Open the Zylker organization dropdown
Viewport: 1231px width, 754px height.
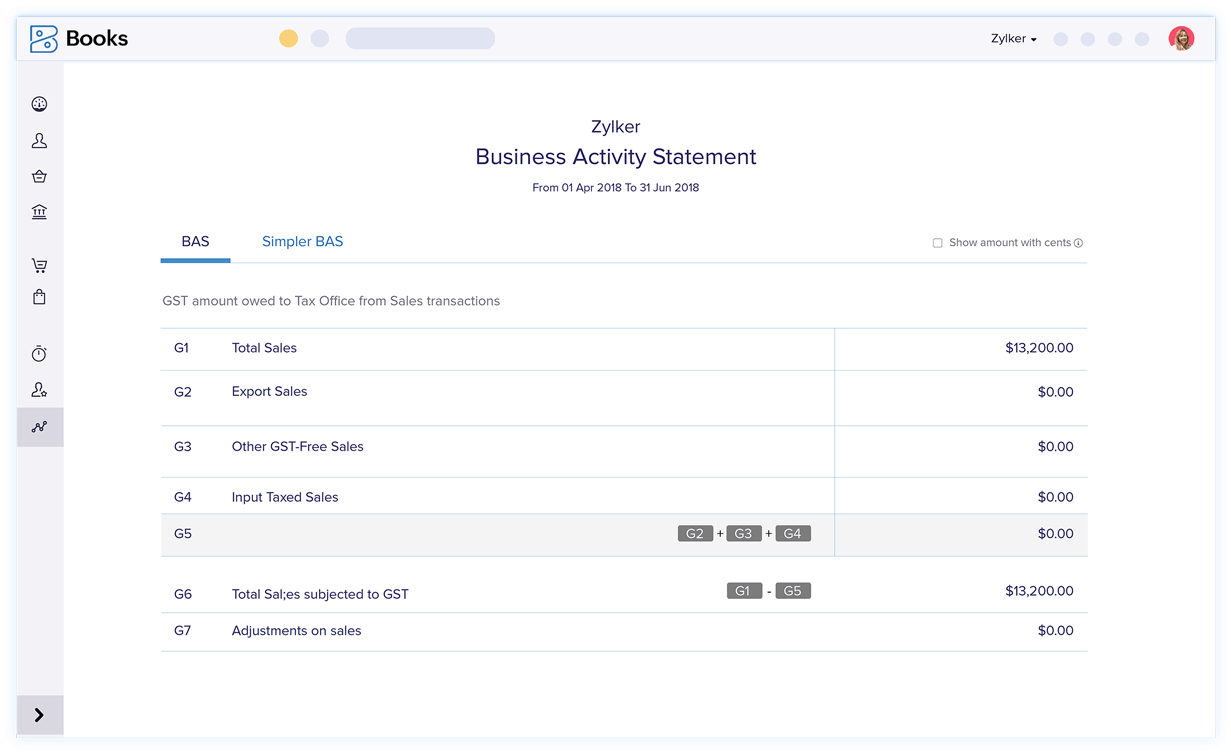click(x=1014, y=39)
